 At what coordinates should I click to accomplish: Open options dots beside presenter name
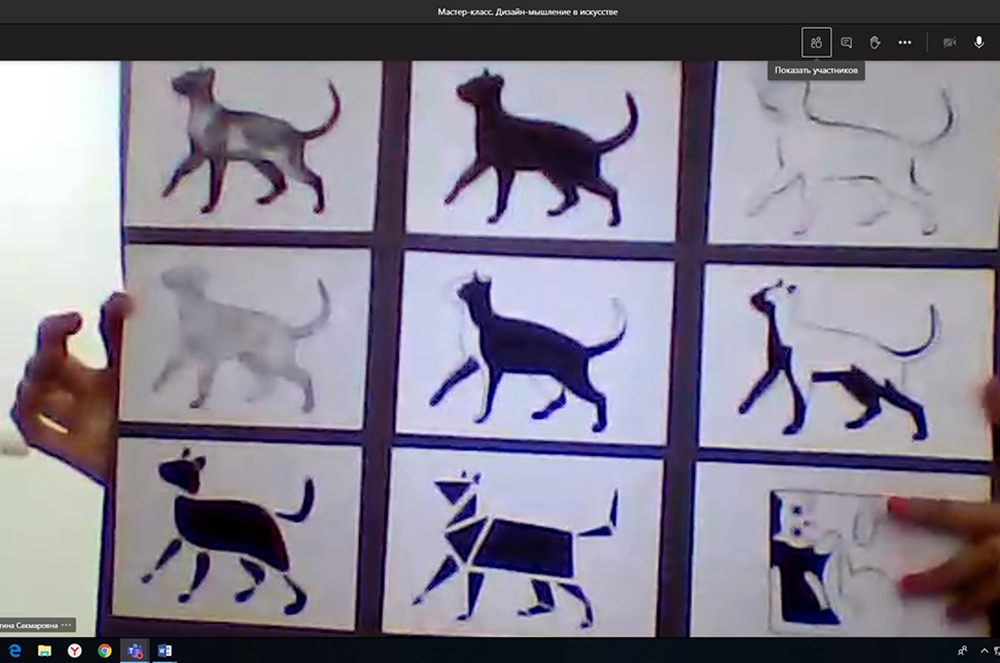[x=67, y=625]
